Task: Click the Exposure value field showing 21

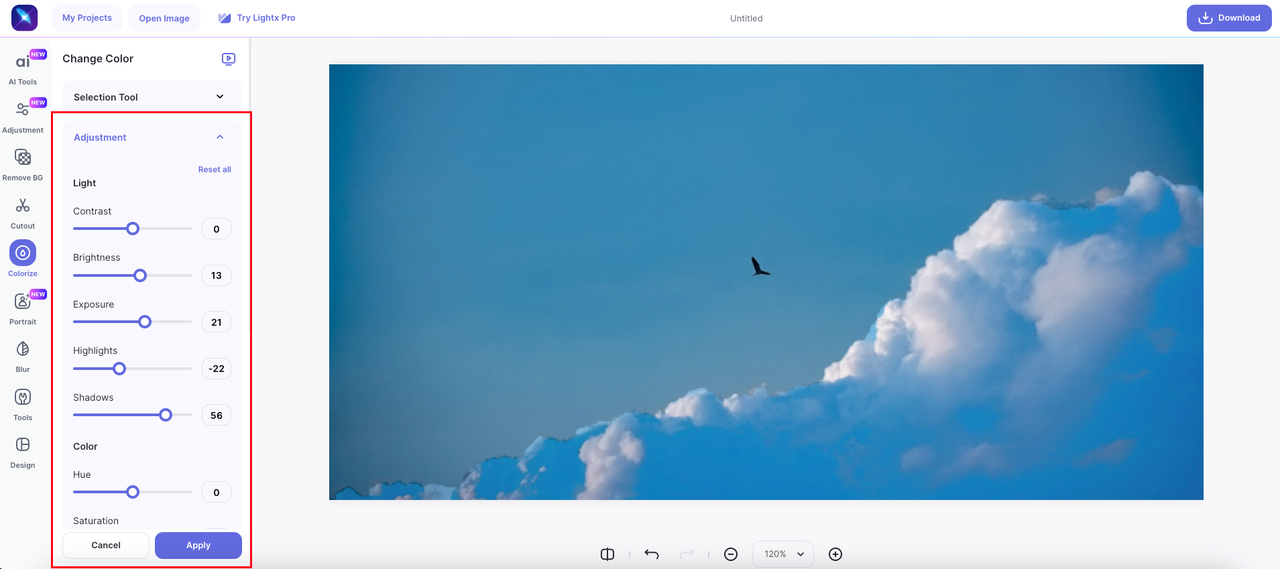Action: [216, 322]
